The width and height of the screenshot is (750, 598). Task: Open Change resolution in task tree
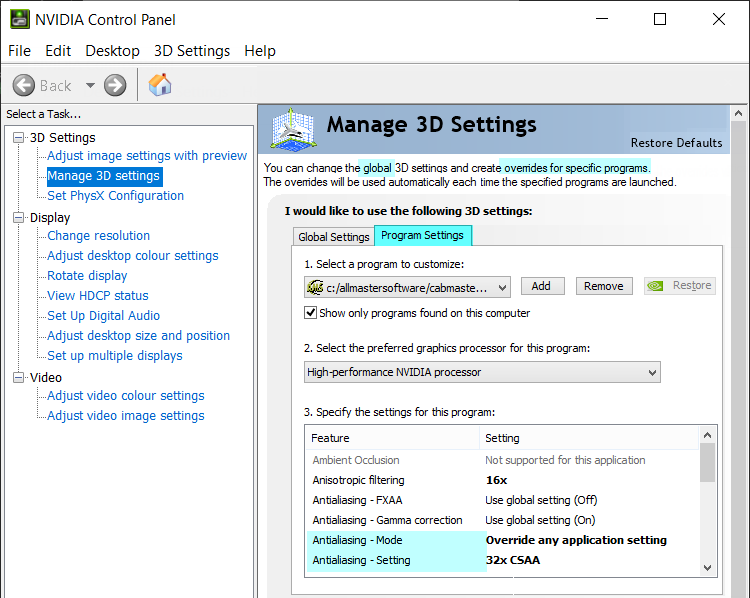(98, 236)
